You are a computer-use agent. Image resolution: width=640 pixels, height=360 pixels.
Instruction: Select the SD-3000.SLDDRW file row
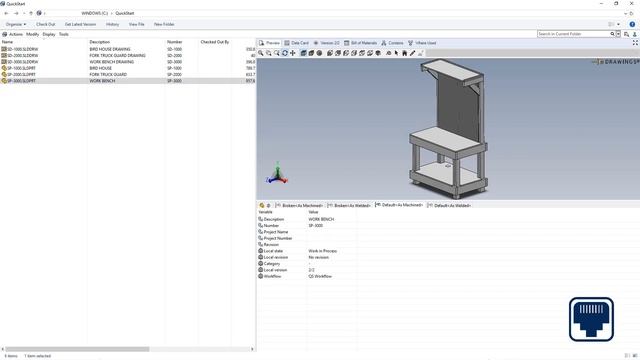point(128,62)
